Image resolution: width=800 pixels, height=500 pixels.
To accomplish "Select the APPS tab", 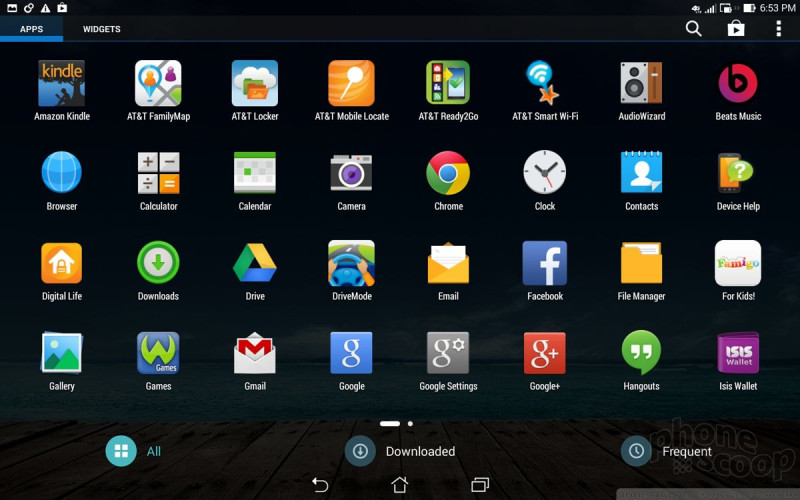I will (31, 29).
